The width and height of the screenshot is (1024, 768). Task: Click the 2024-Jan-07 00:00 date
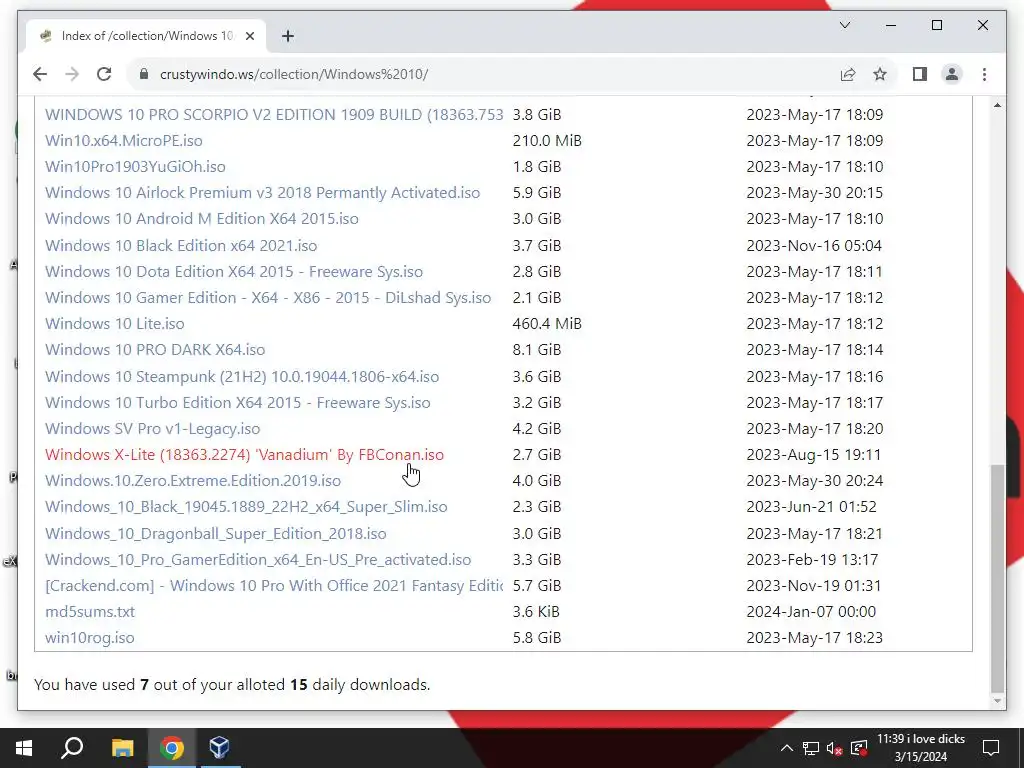811,612
